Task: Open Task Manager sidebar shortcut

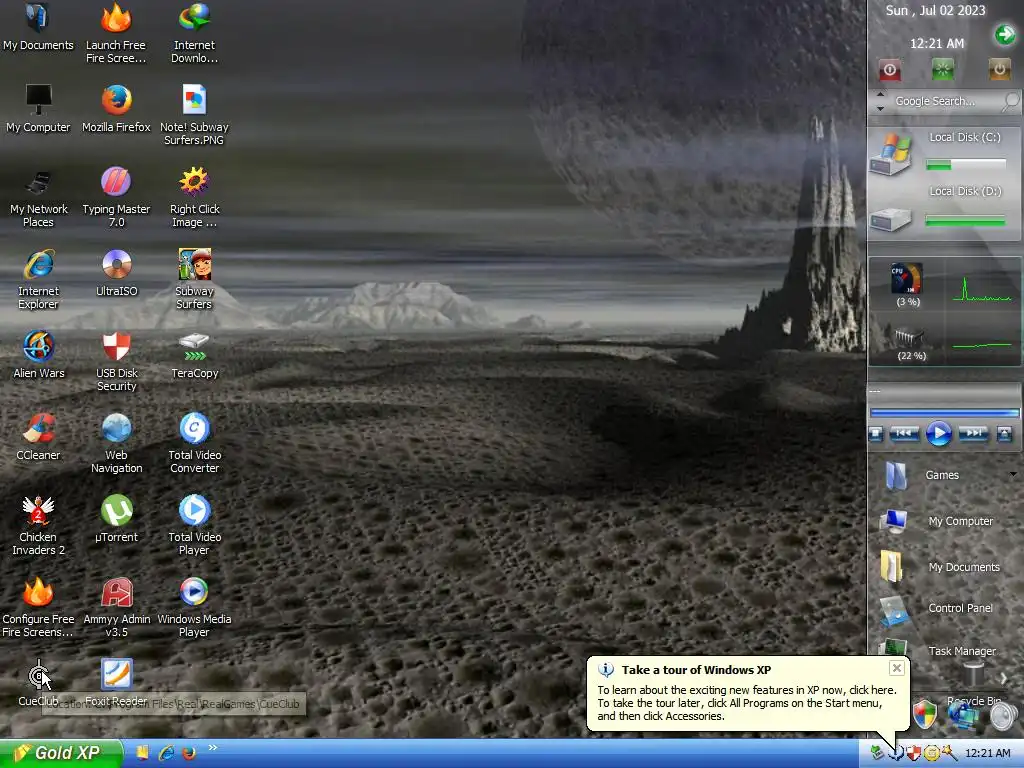Action: coord(938,650)
